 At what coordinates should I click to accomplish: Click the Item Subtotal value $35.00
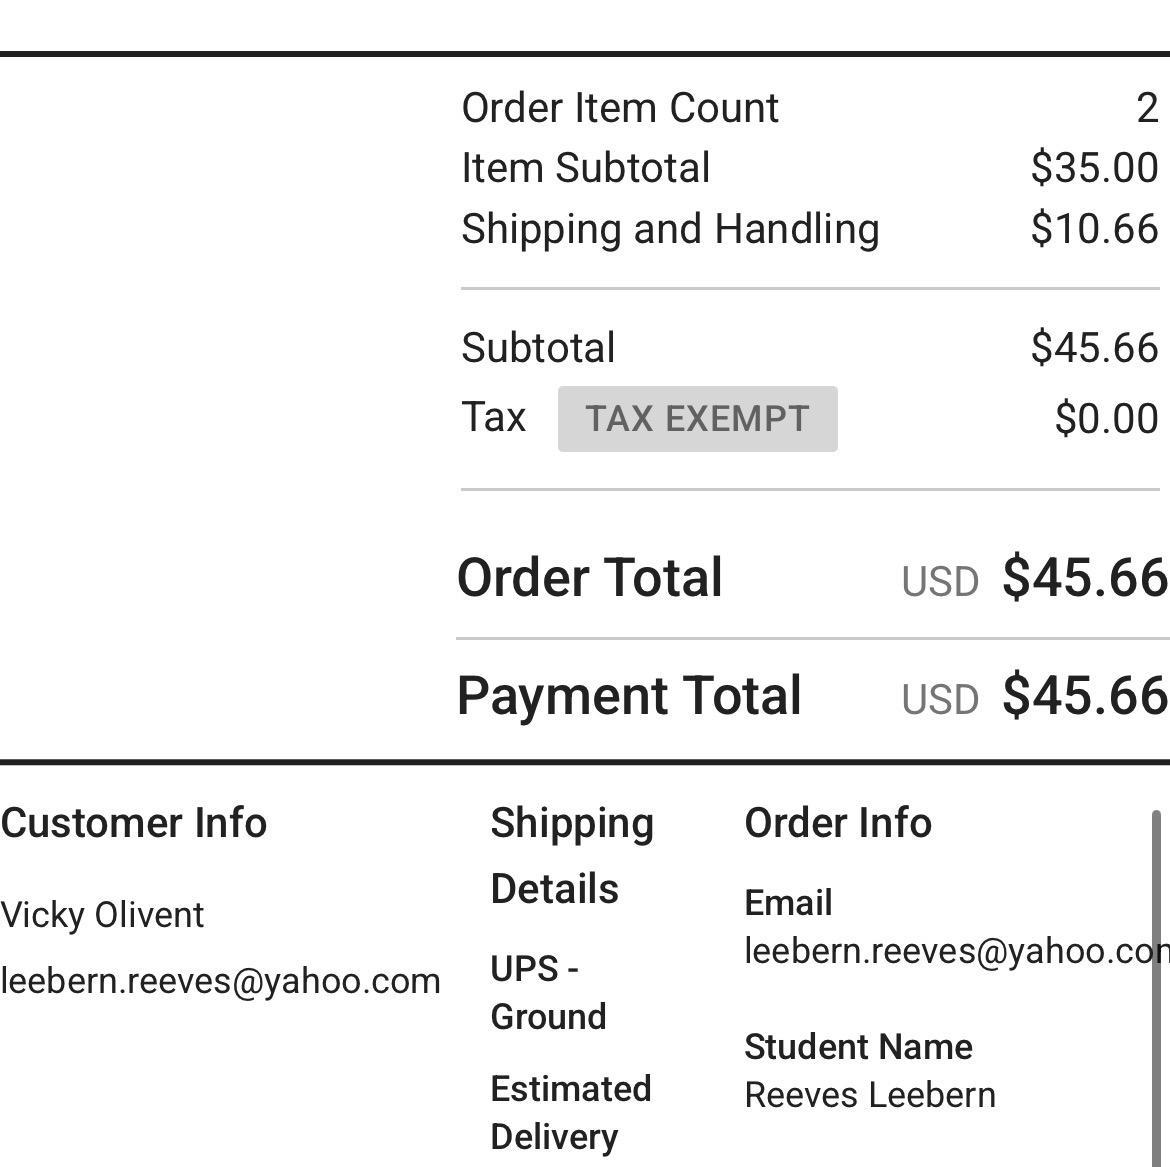1094,168
